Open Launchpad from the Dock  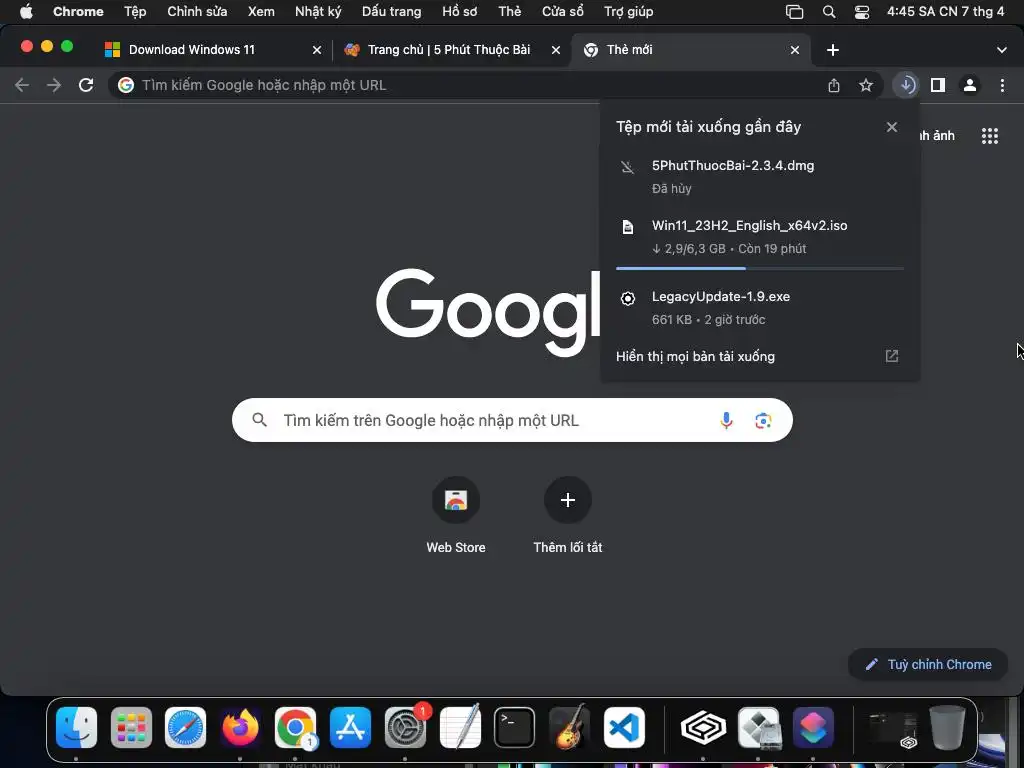click(x=131, y=727)
